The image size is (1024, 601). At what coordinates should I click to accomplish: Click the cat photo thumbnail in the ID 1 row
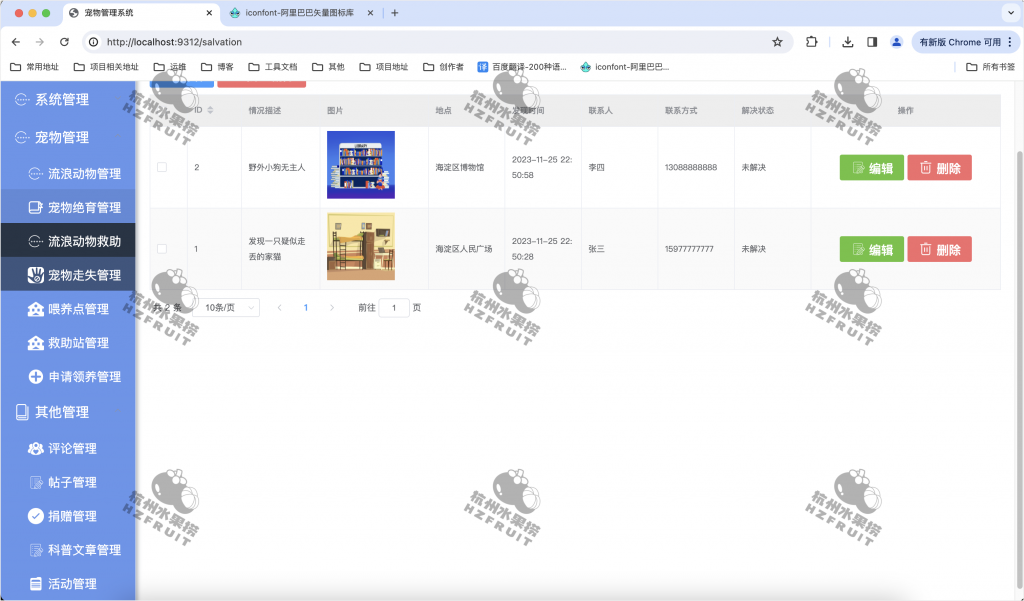(x=361, y=245)
